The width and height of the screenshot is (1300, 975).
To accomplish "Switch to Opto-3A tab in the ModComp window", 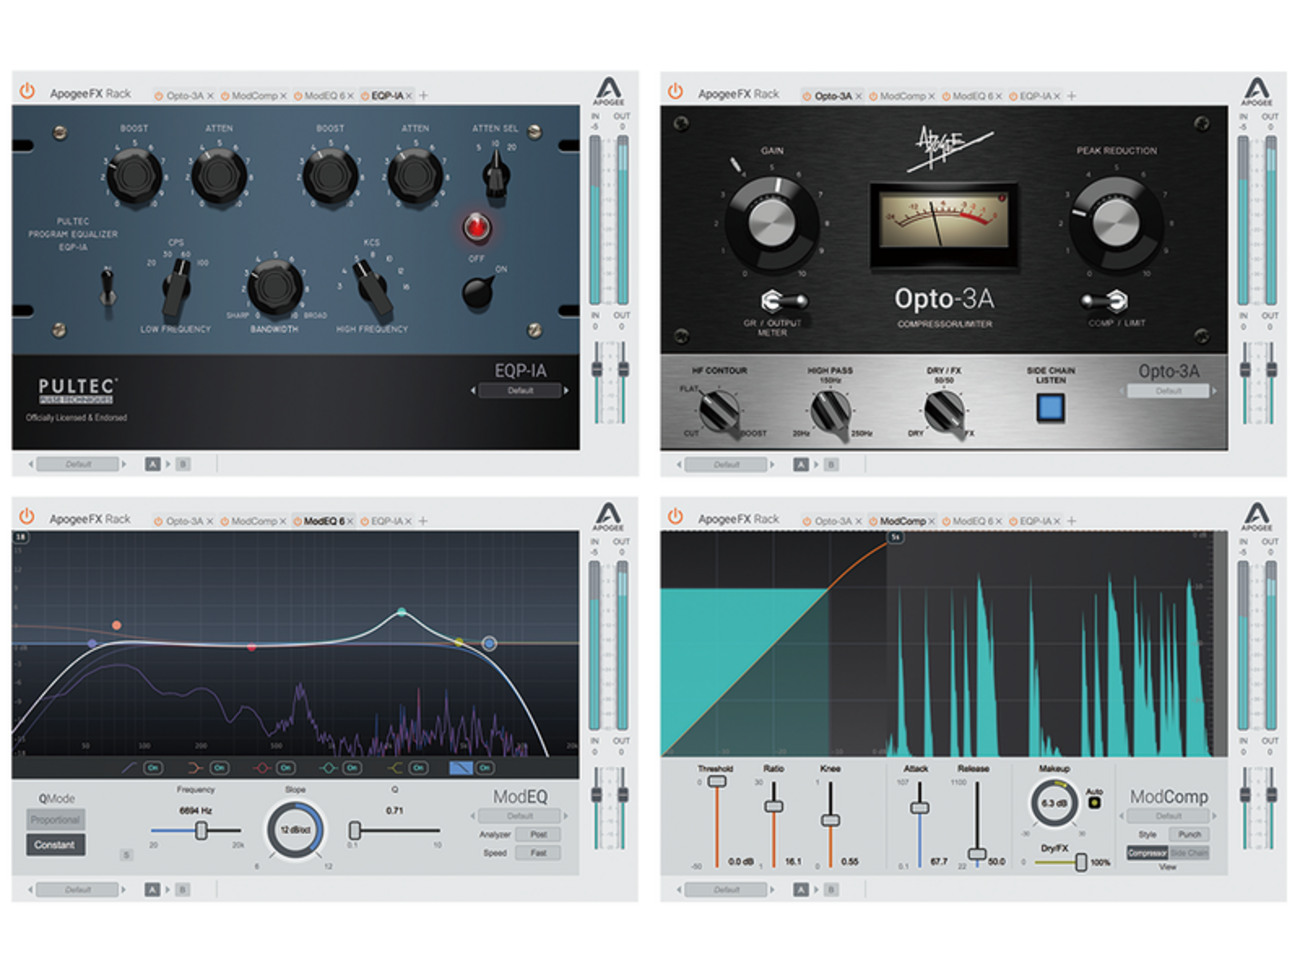I will click(x=832, y=521).
